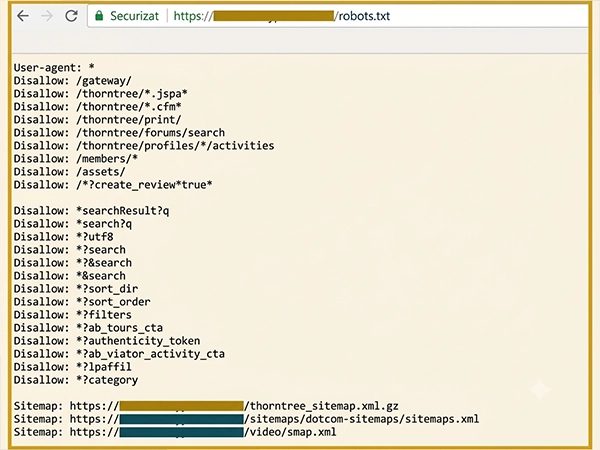Click the 'Disallow: *?lpaffil' line
600x450 pixels.
[x=73, y=367]
